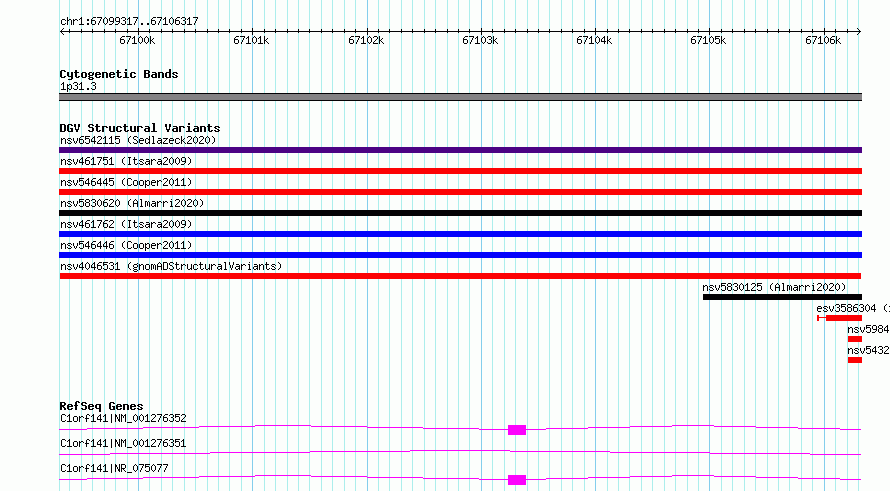Viewport: 890px width, 491px height.
Task: Click the esv3586304 red variant bar
Action: pyautogui.click(x=839, y=318)
